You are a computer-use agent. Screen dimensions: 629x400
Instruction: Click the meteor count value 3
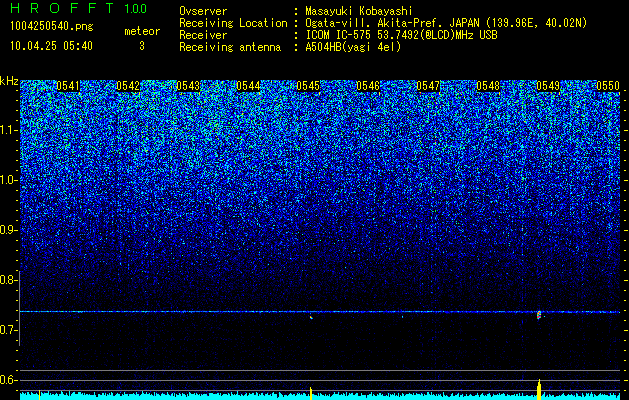pos(142,46)
